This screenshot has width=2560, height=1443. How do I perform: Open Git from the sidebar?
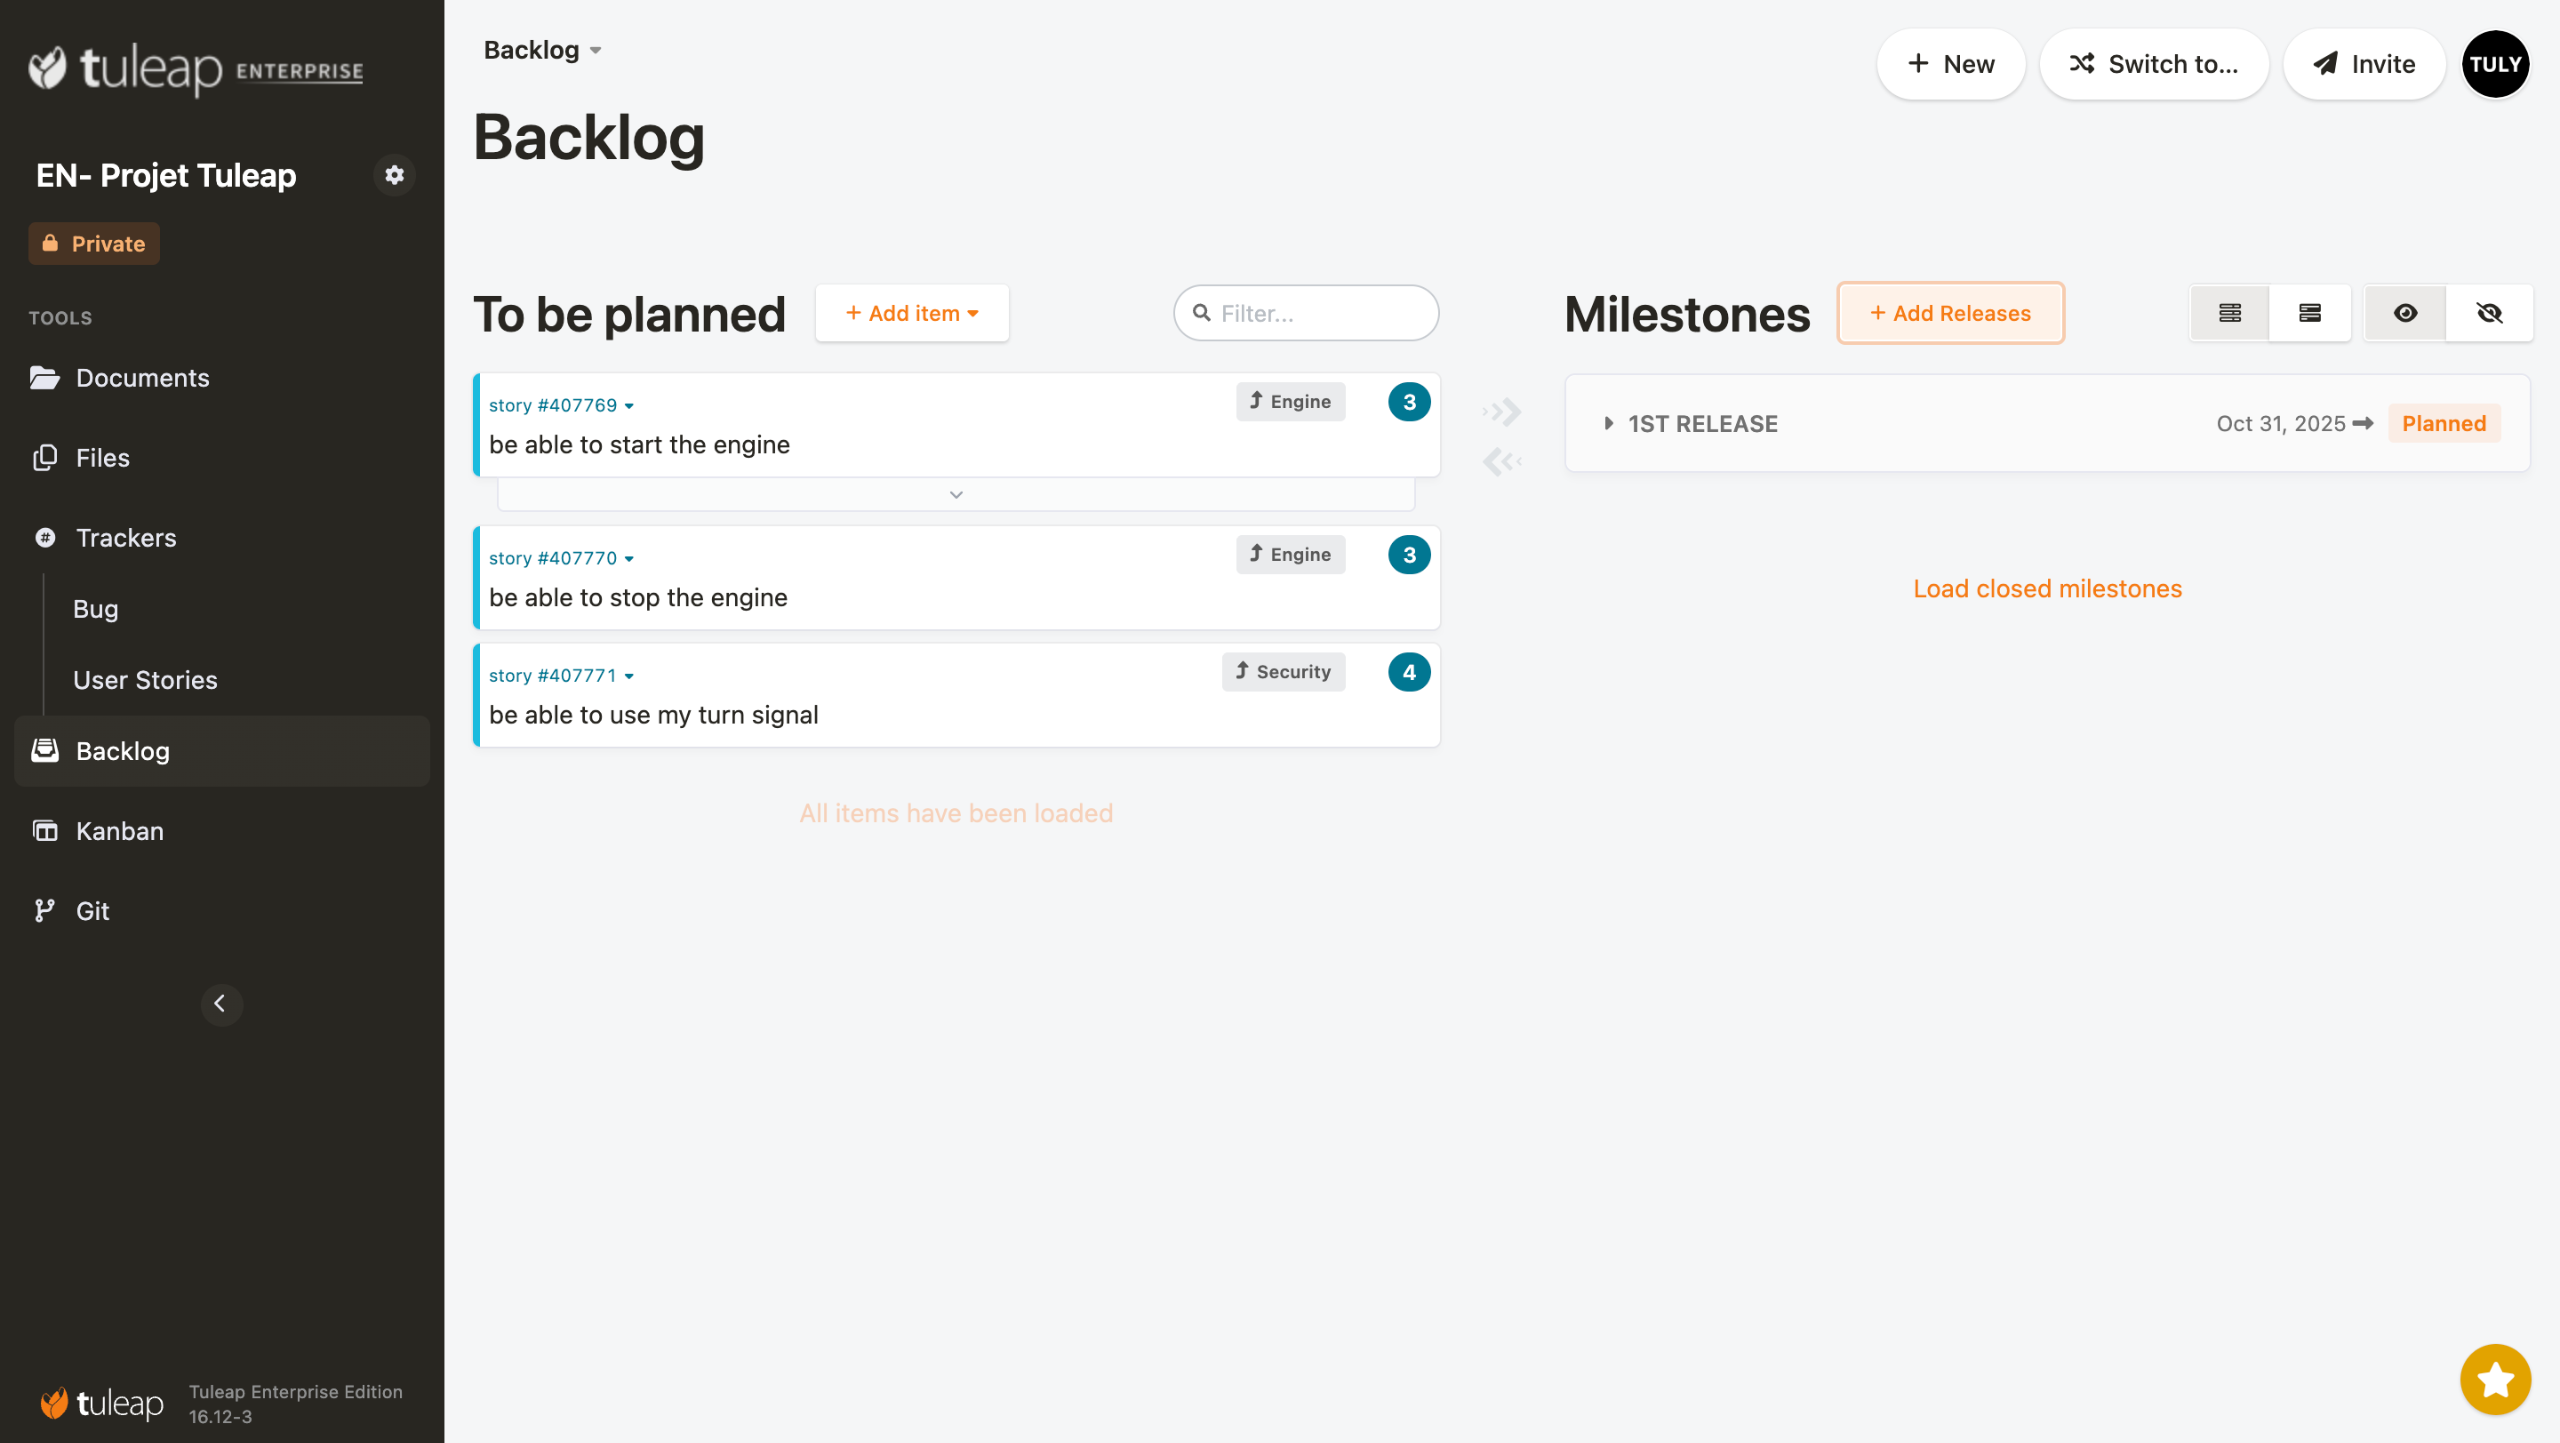coord(92,911)
